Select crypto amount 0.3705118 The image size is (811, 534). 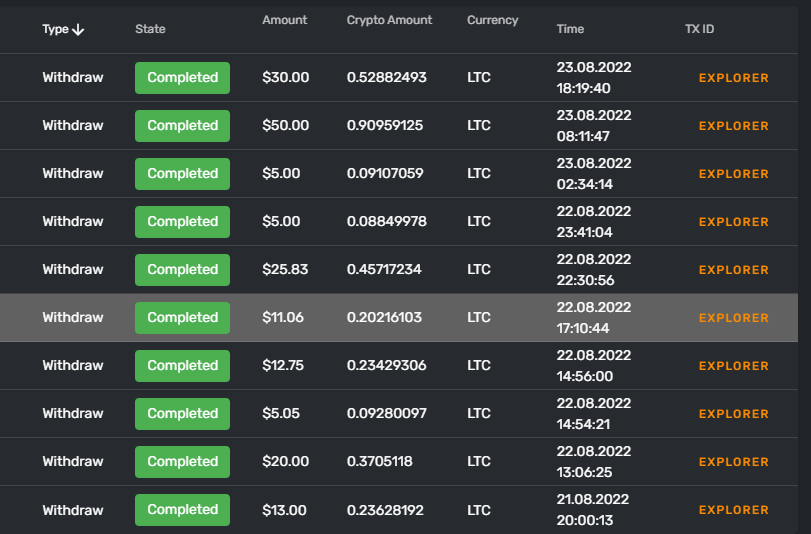pyautogui.click(x=380, y=462)
